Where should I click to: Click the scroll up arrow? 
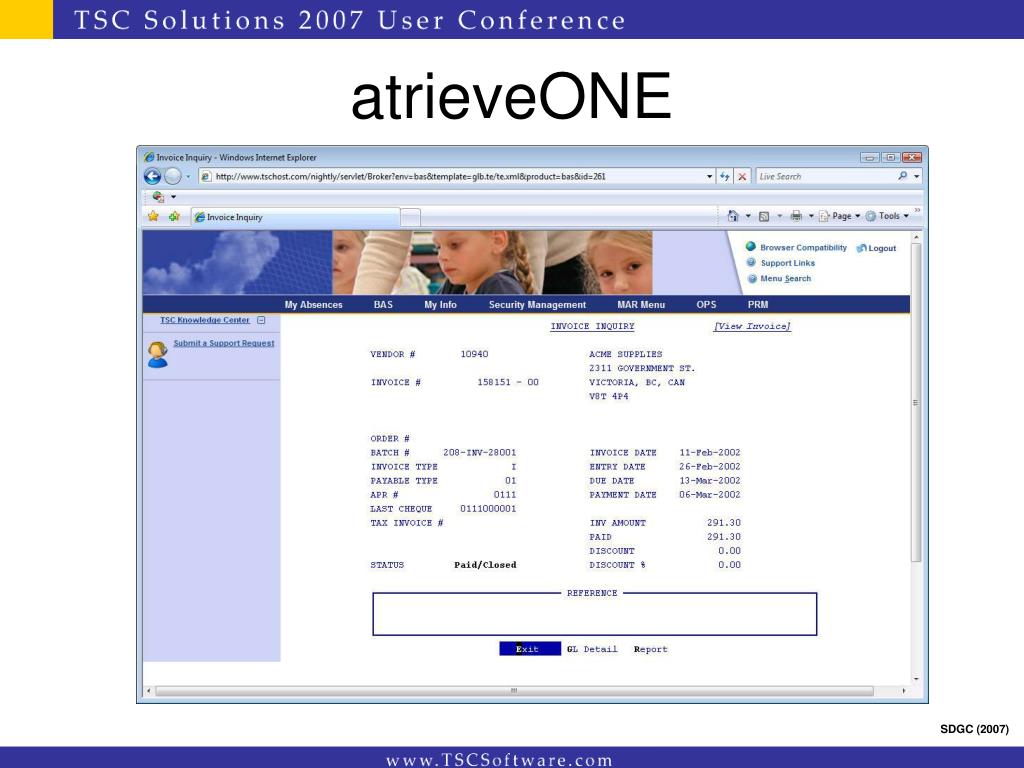pos(916,236)
